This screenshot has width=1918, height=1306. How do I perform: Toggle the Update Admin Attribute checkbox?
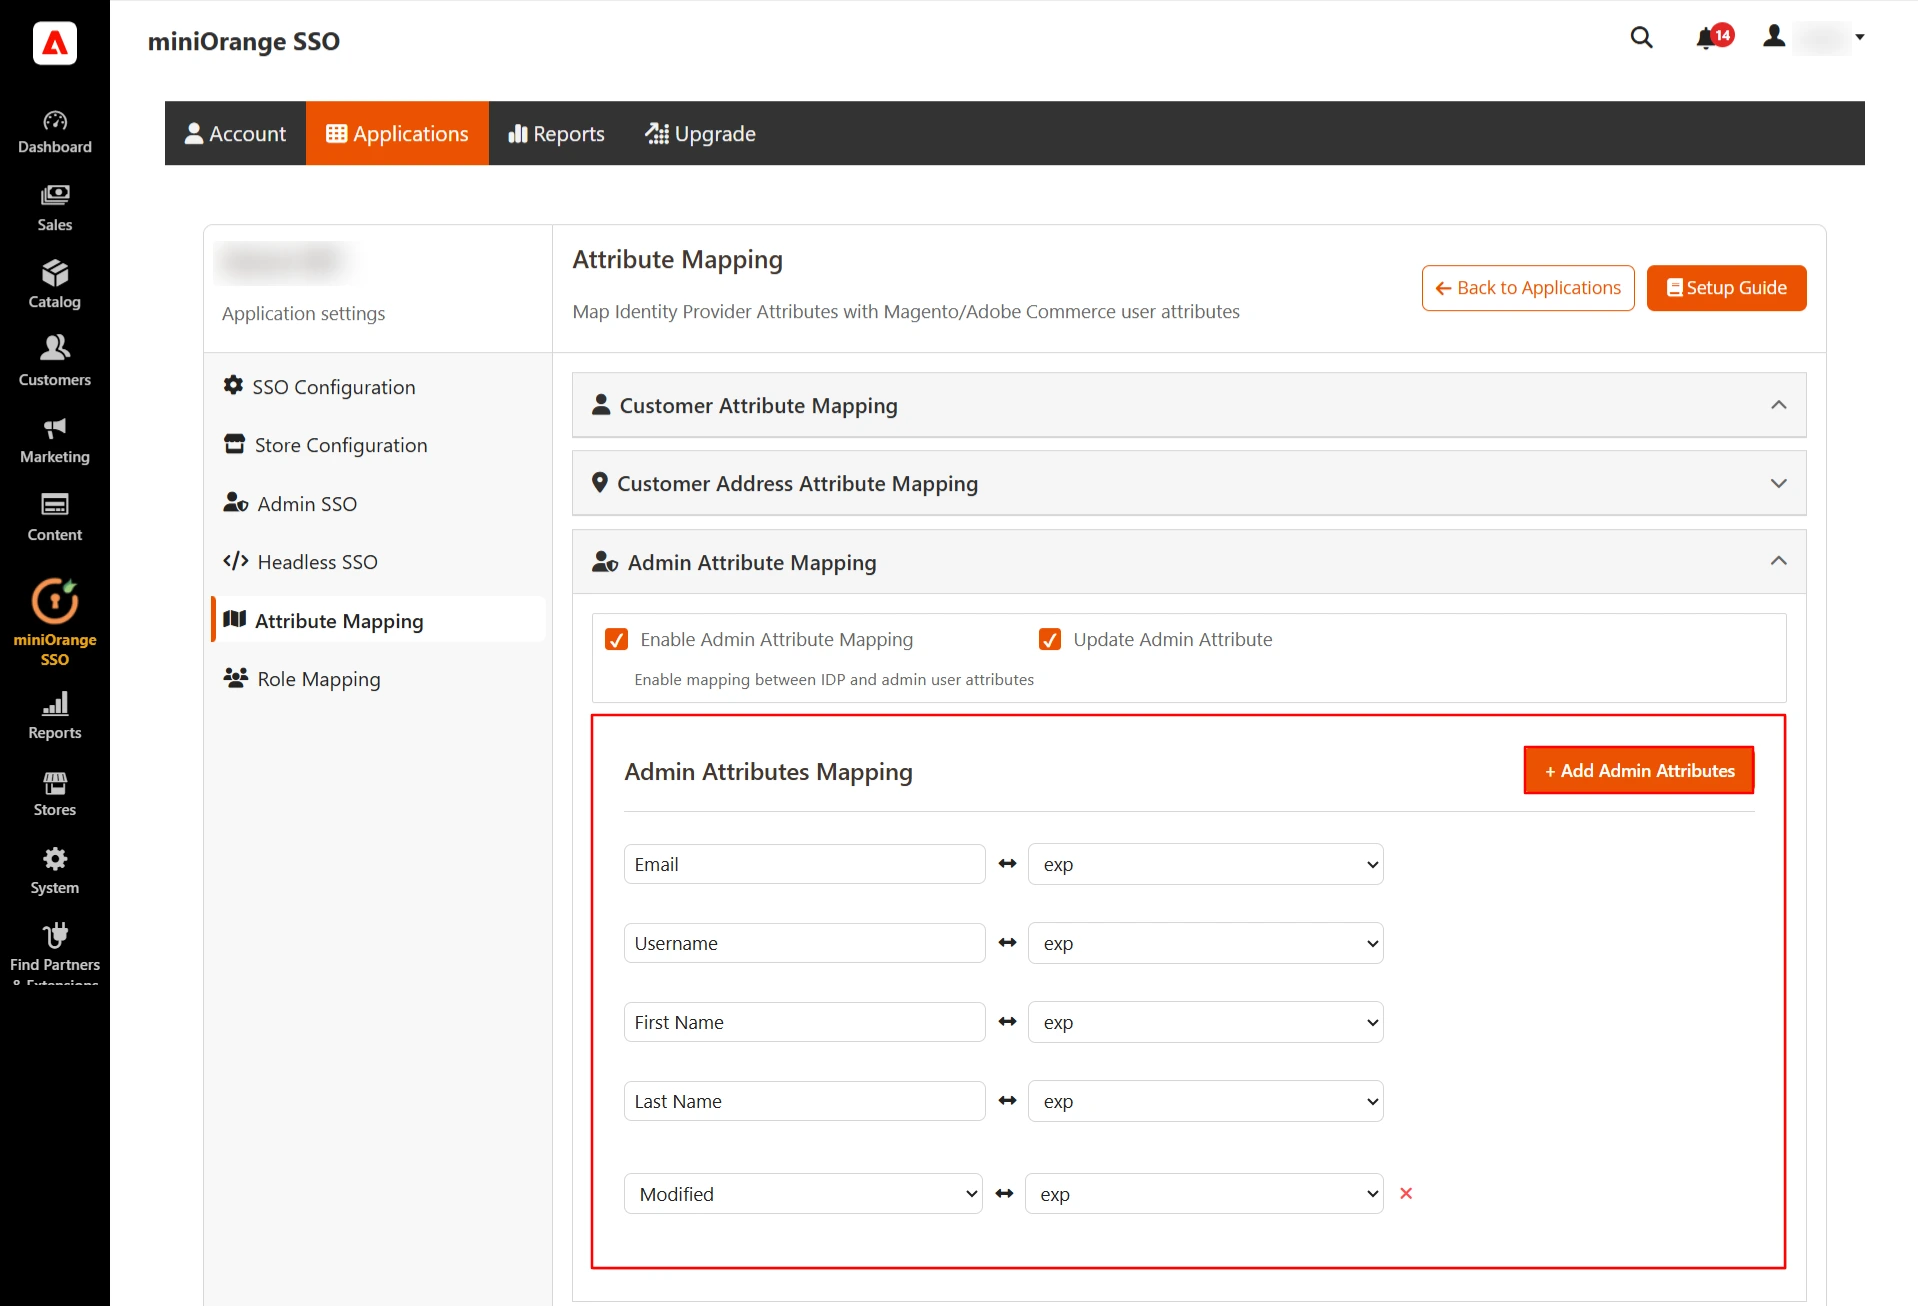coord(1050,639)
